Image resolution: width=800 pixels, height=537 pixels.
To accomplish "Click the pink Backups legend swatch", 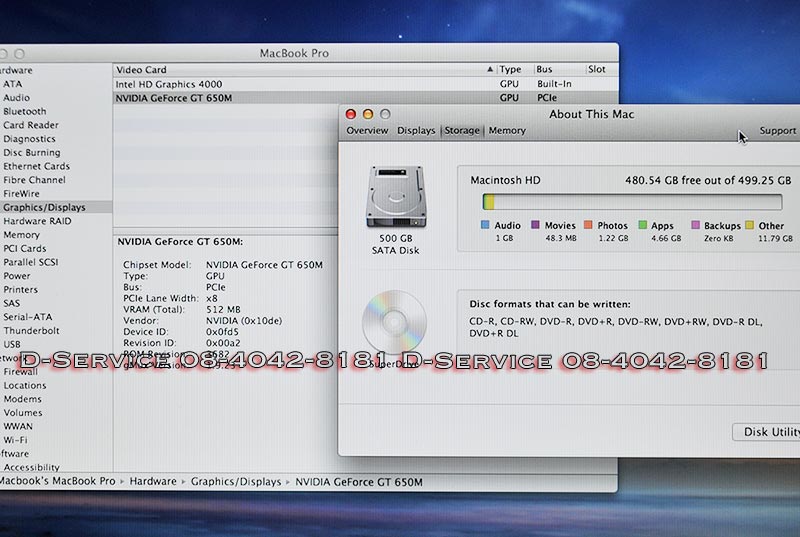I will (x=695, y=225).
